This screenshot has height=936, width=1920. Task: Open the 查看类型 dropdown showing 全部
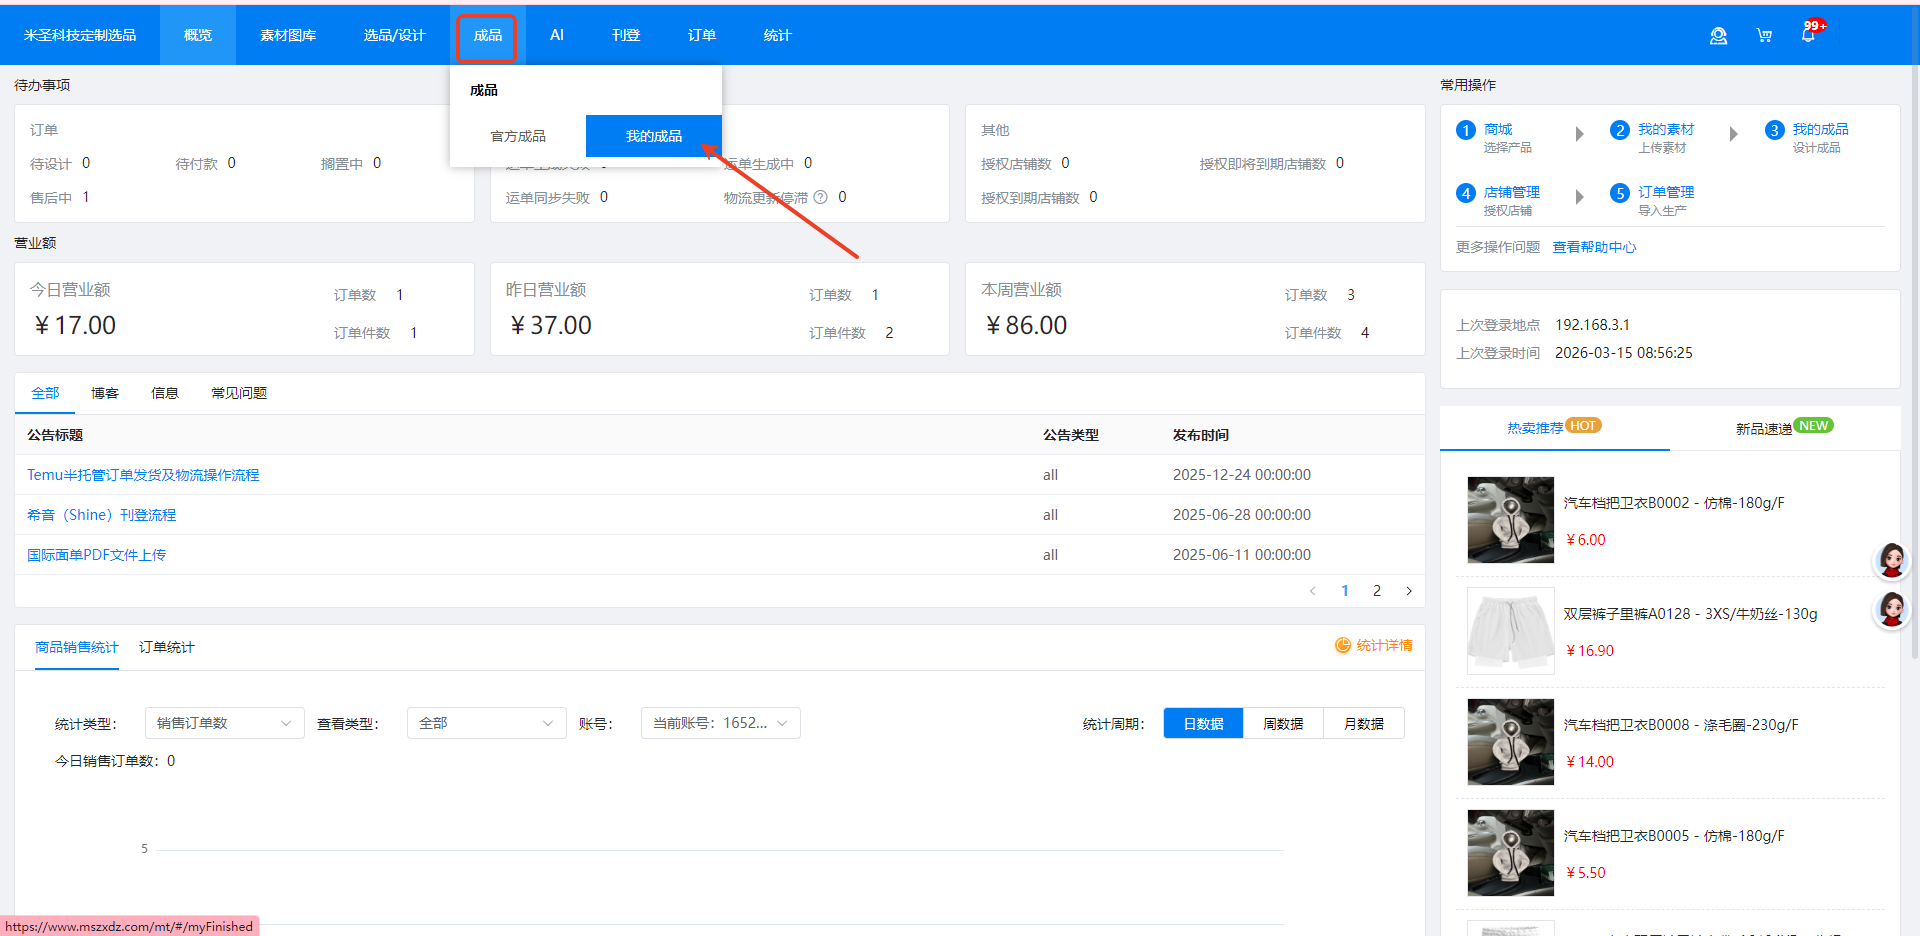[486, 723]
